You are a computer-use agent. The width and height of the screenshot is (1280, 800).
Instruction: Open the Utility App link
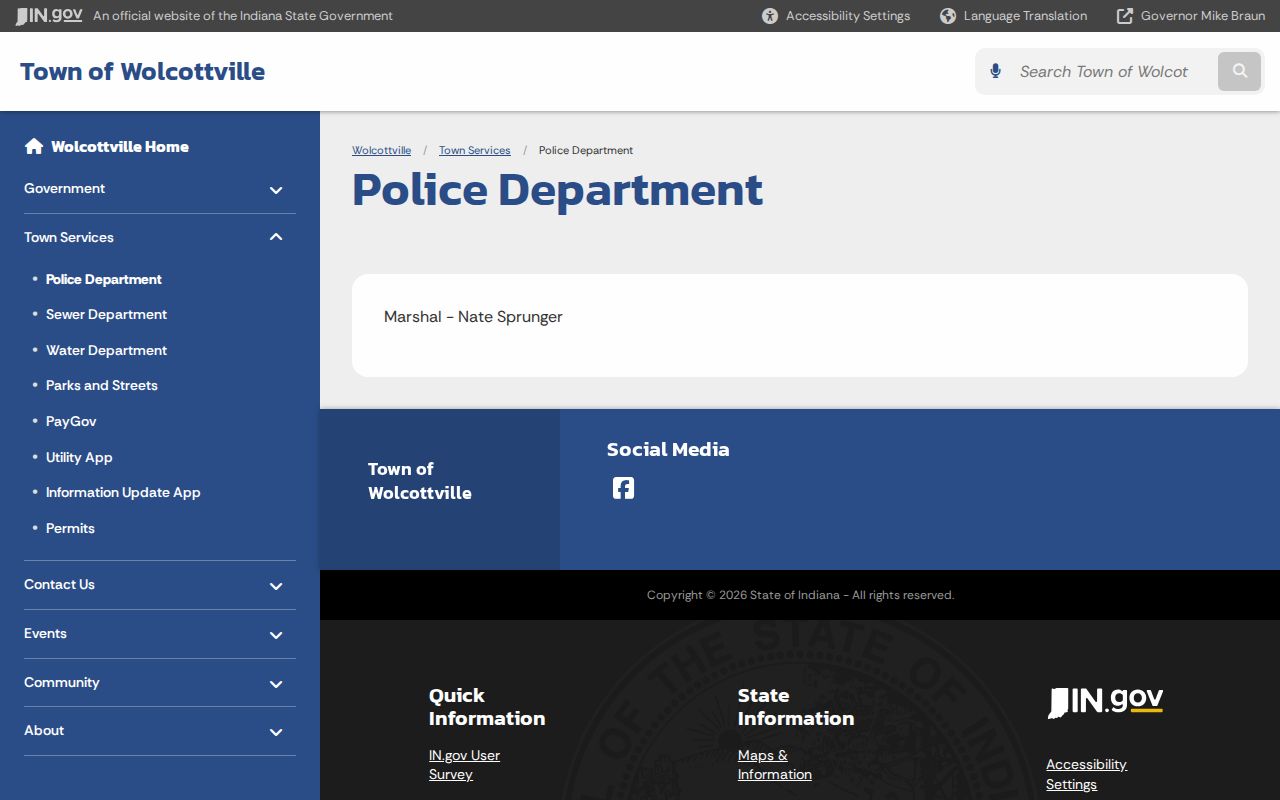click(79, 457)
